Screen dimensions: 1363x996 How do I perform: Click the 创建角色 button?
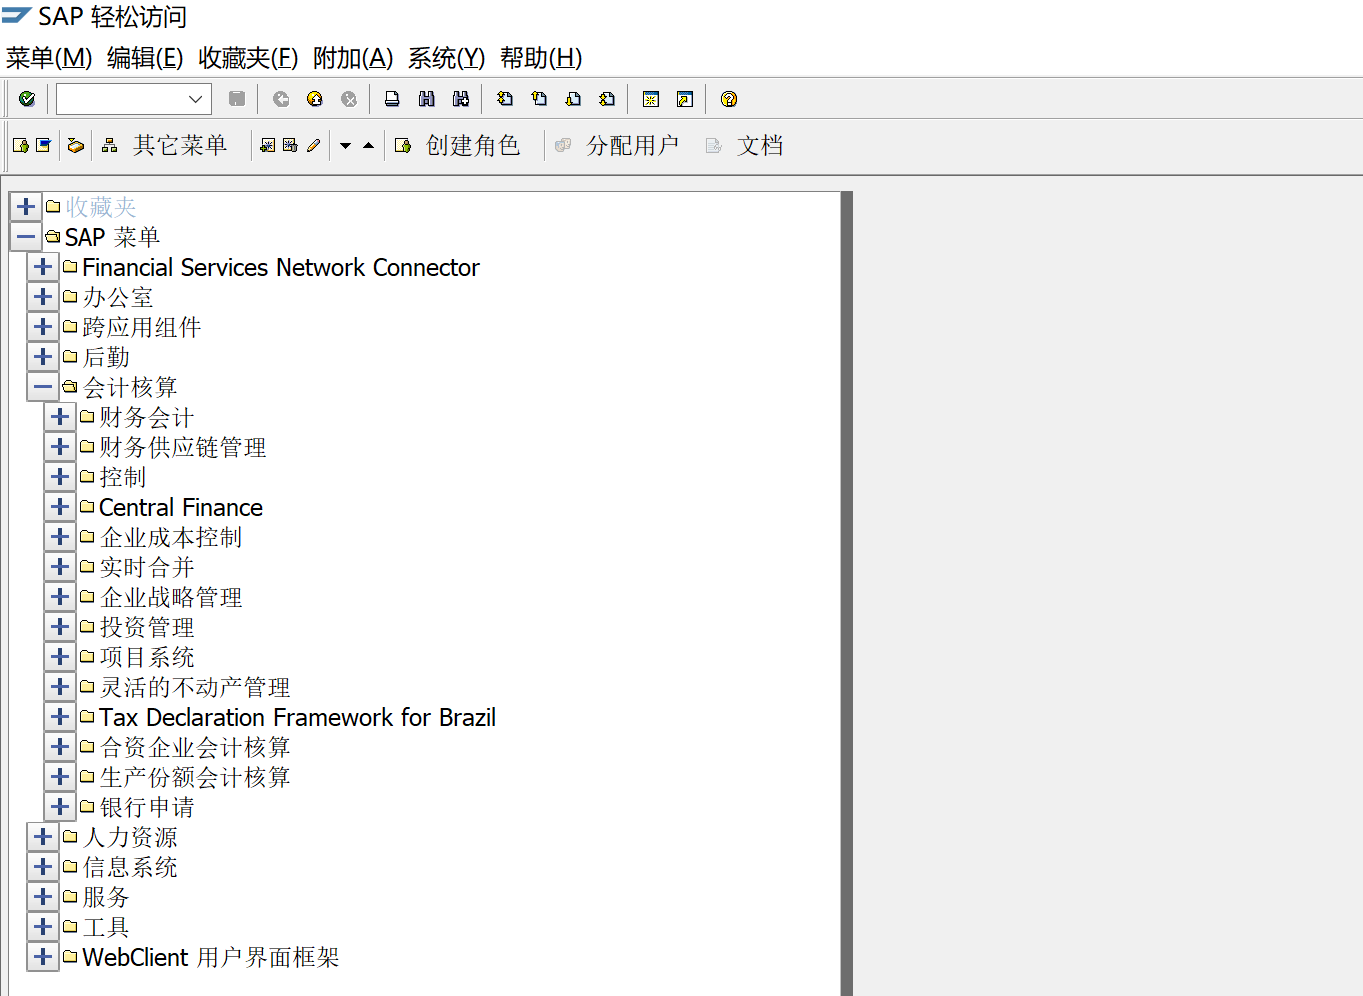tap(458, 146)
